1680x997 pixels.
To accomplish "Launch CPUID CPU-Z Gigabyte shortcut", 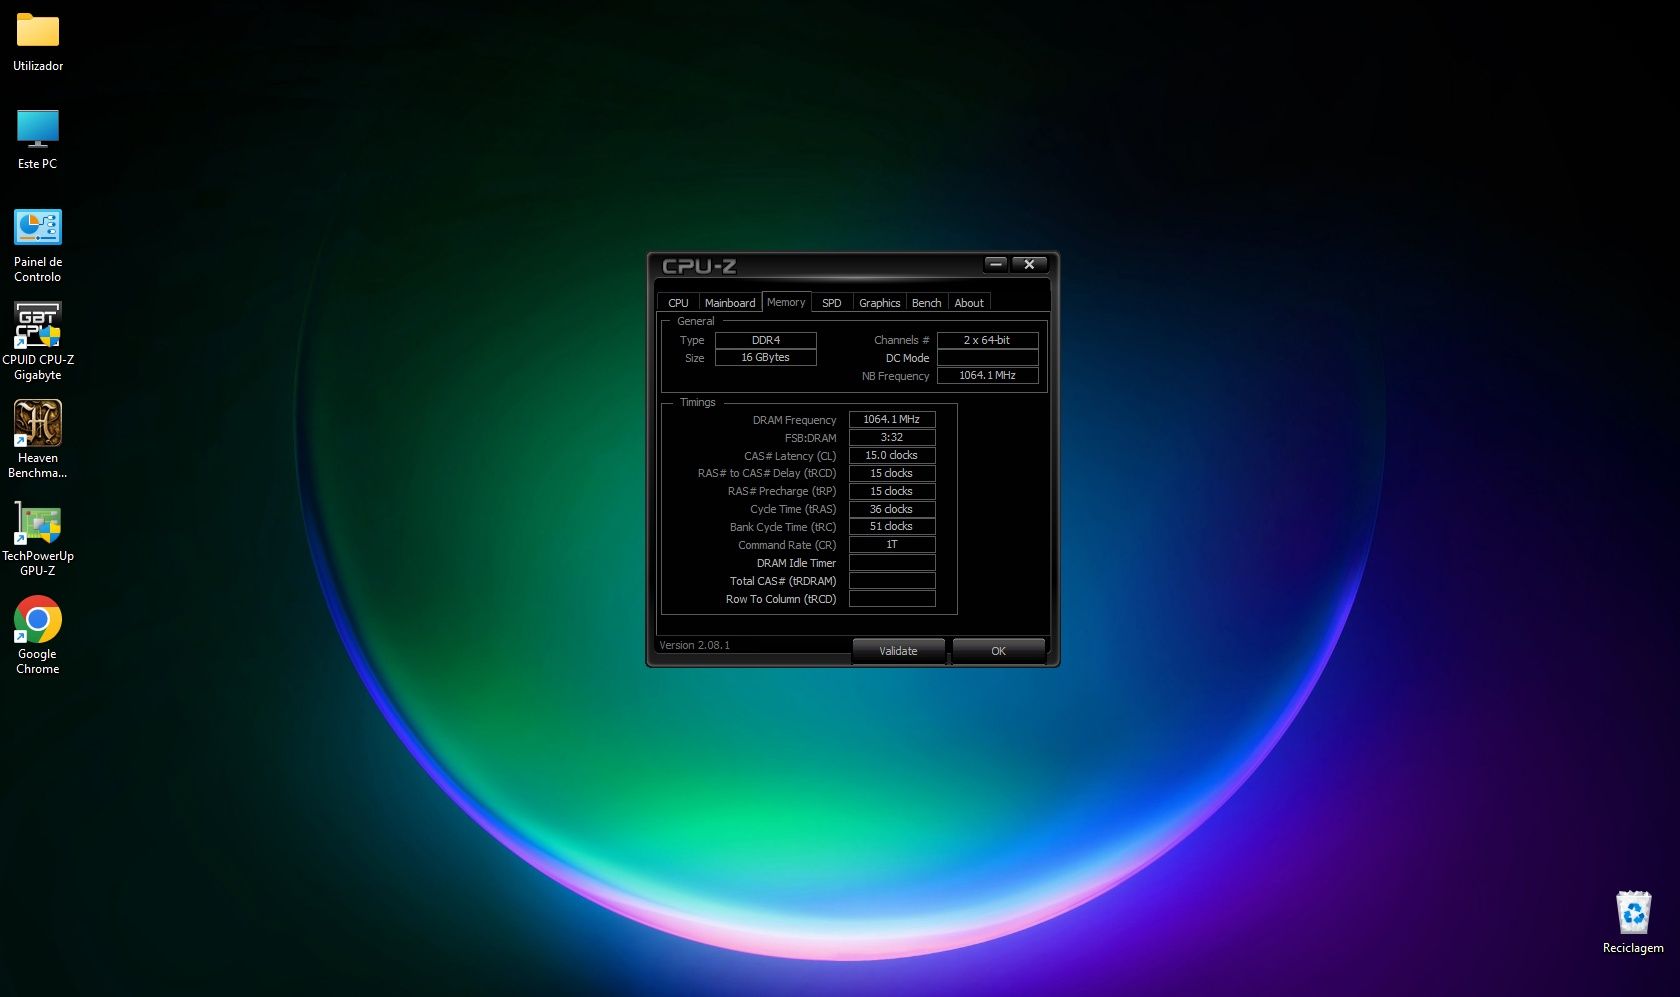I will [38, 325].
